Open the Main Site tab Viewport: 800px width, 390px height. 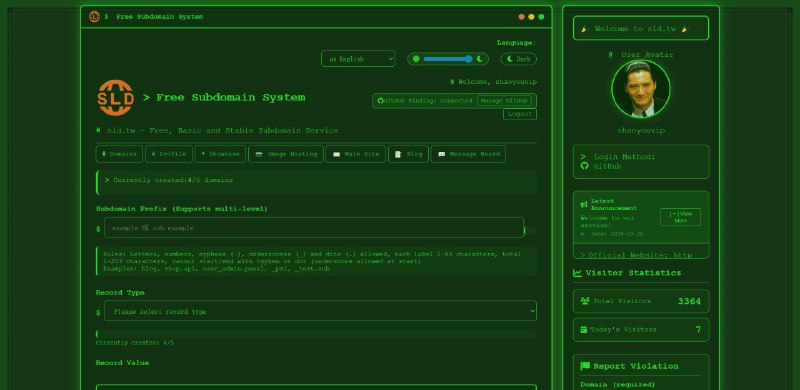click(x=356, y=154)
